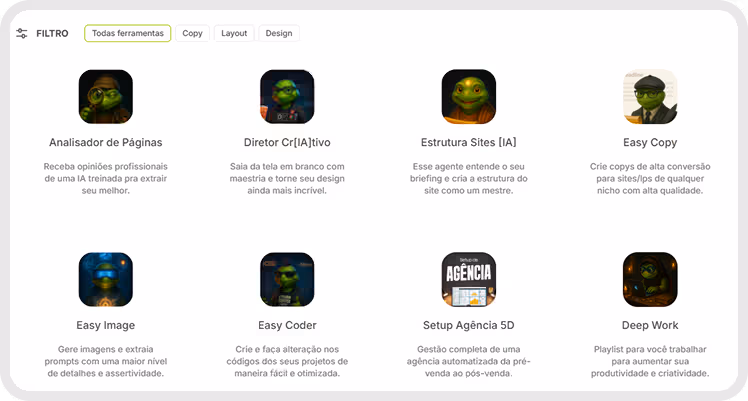Click the FILTRO label

point(52,33)
